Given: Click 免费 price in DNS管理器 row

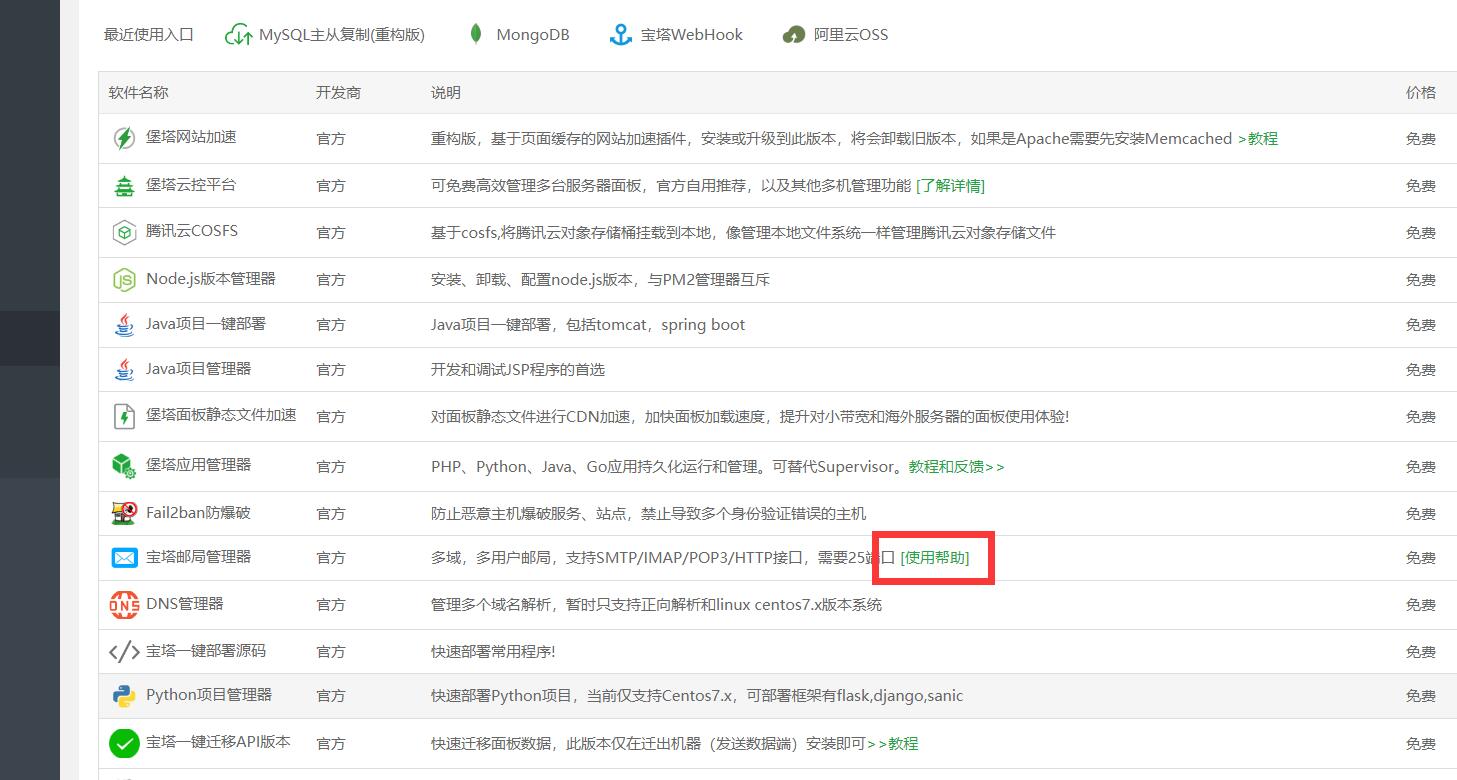Looking at the screenshot, I should [1421, 605].
